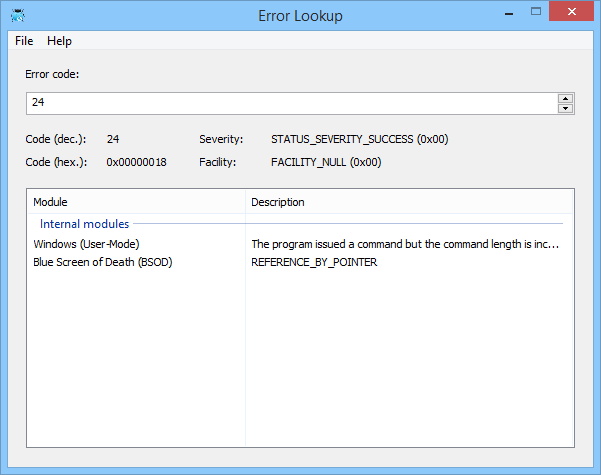The width and height of the screenshot is (601, 475).
Task: Maximize the Error Lookup window
Action: pyautogui.click(x=536, y=14)
